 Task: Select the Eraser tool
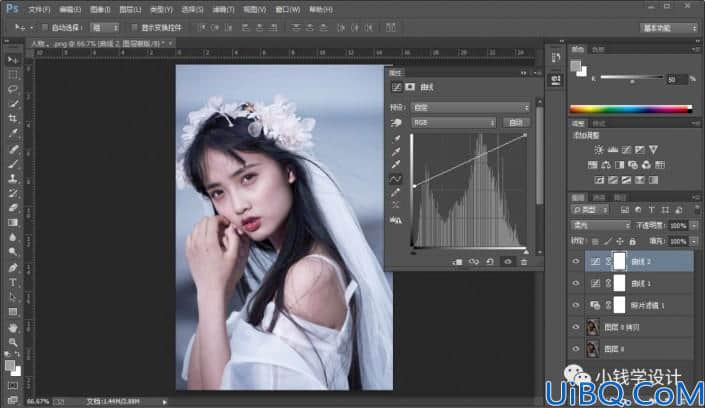pos(13,208)
